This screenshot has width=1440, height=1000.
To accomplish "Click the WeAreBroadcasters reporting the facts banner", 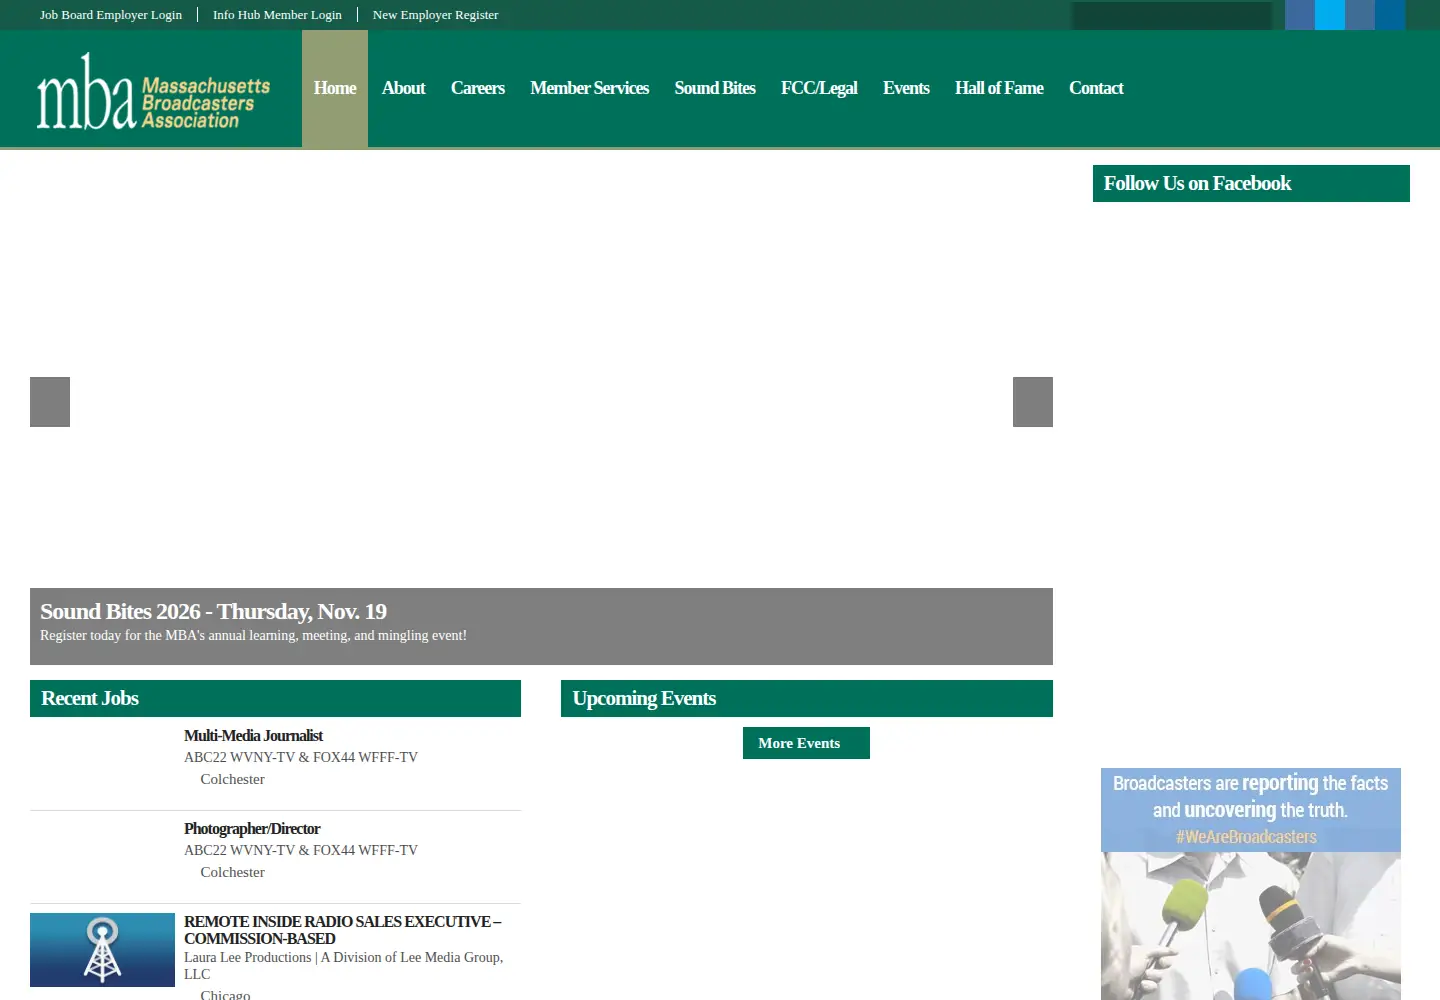I will click(1251, 884).
